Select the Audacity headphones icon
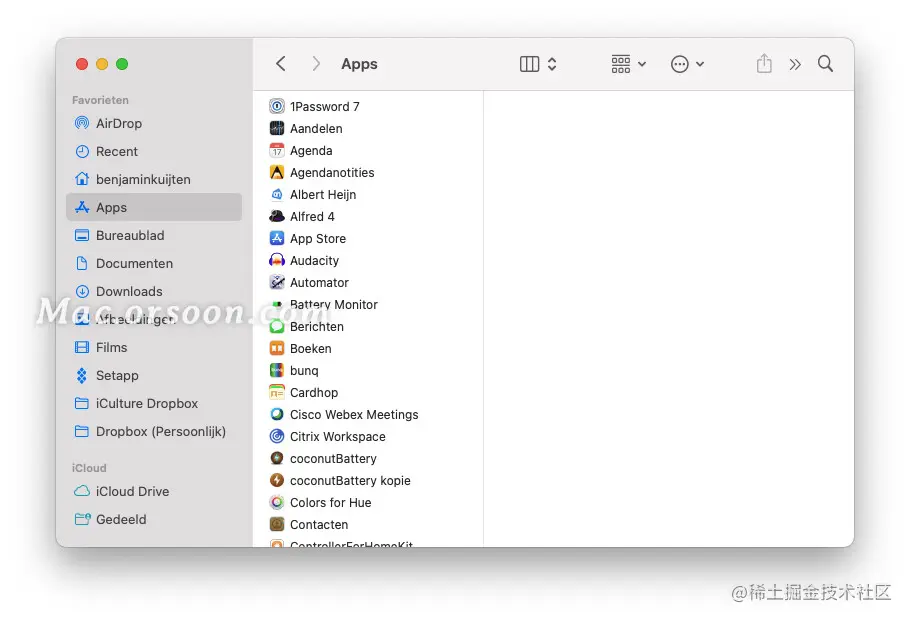The image size is (910, 621). click(277, 260)
